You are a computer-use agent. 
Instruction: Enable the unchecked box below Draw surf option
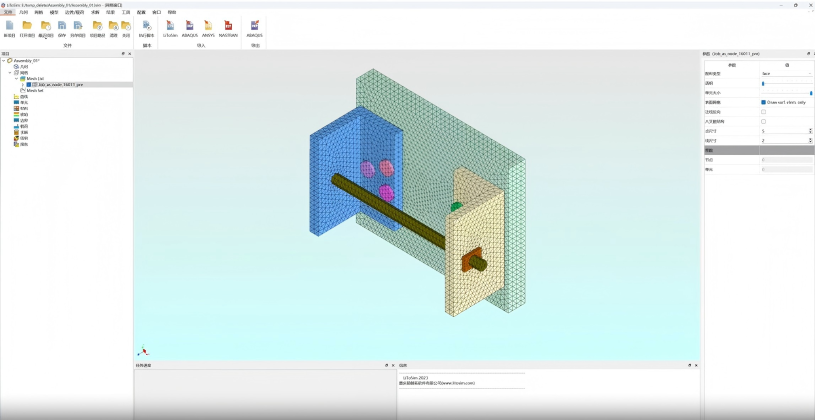click(x=764, y=112)
